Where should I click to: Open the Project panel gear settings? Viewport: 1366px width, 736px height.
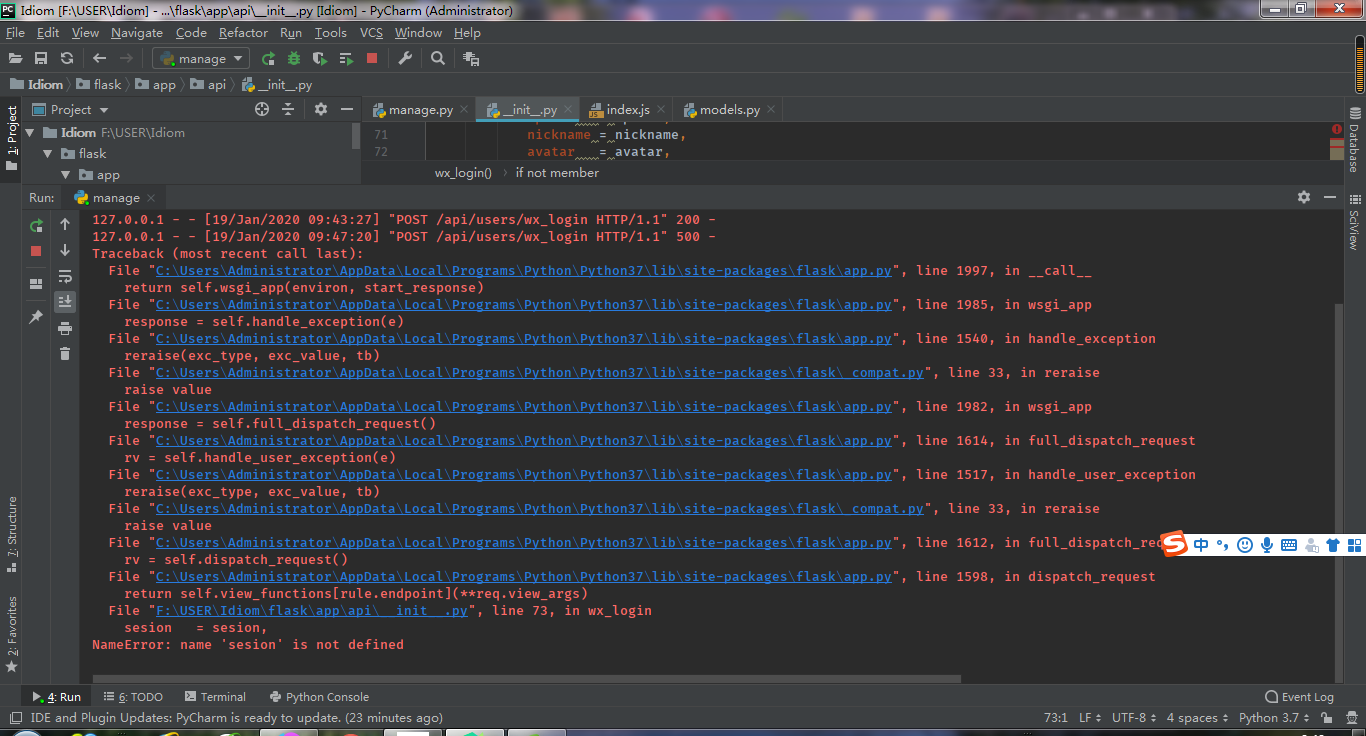point(321,109)
